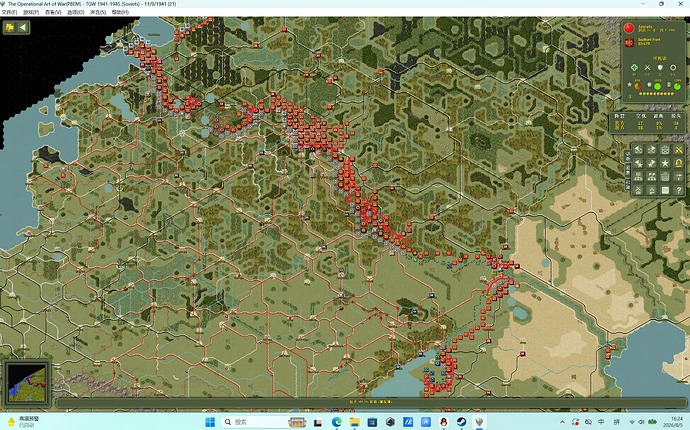The height and width of the screenshot is (430, 690).
Task: Click the second hierarchy tree toolbar button
Action: [x=652, y=176]
